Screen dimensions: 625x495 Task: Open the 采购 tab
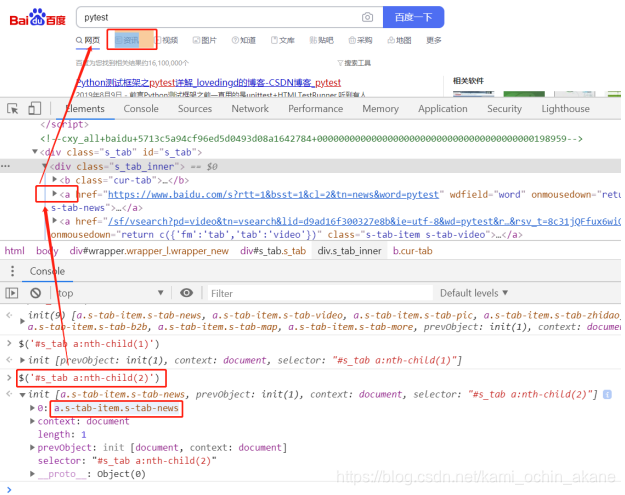coord(360,40)
